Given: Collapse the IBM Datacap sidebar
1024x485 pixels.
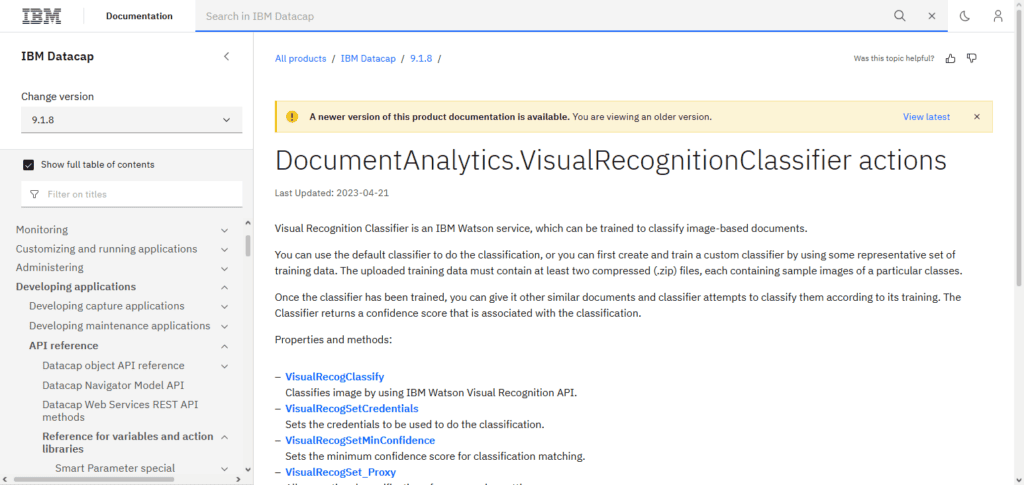Looking at the screenshot, I should point(227,56).
